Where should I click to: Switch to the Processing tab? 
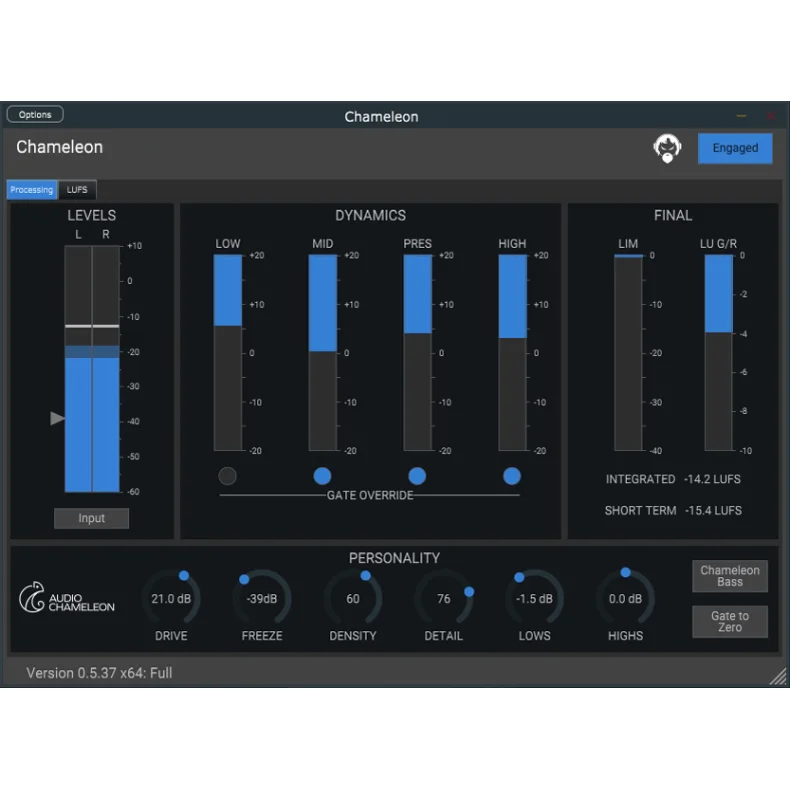(32, 190)
